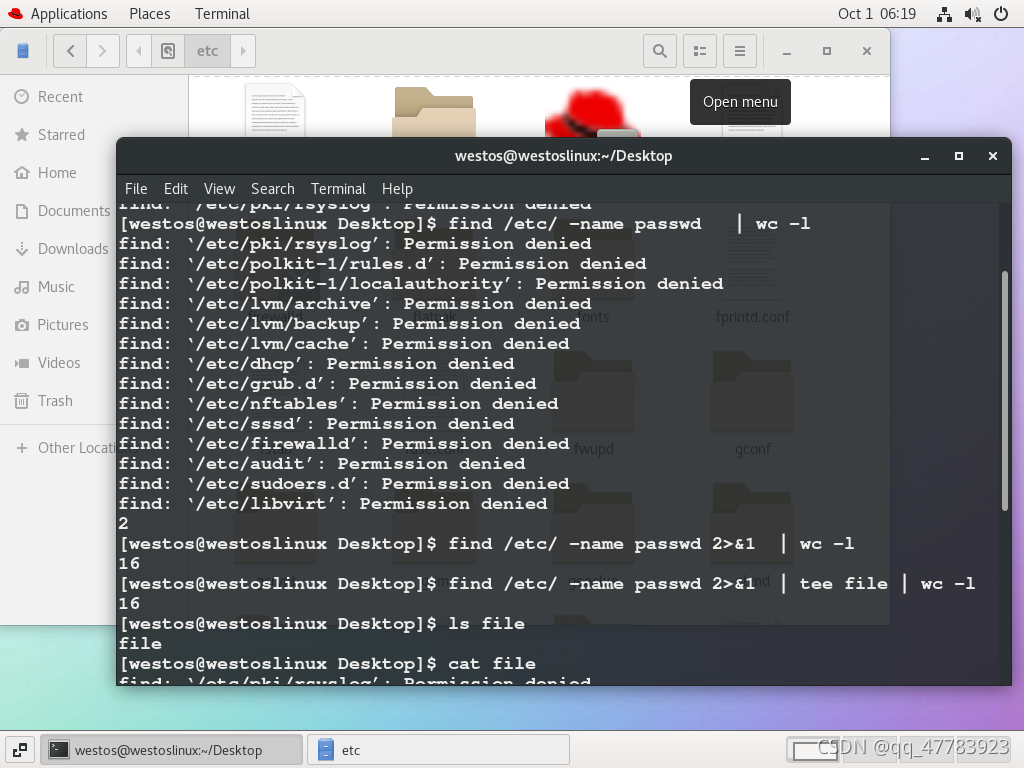Click the network status icon

(x=944, y=14)
